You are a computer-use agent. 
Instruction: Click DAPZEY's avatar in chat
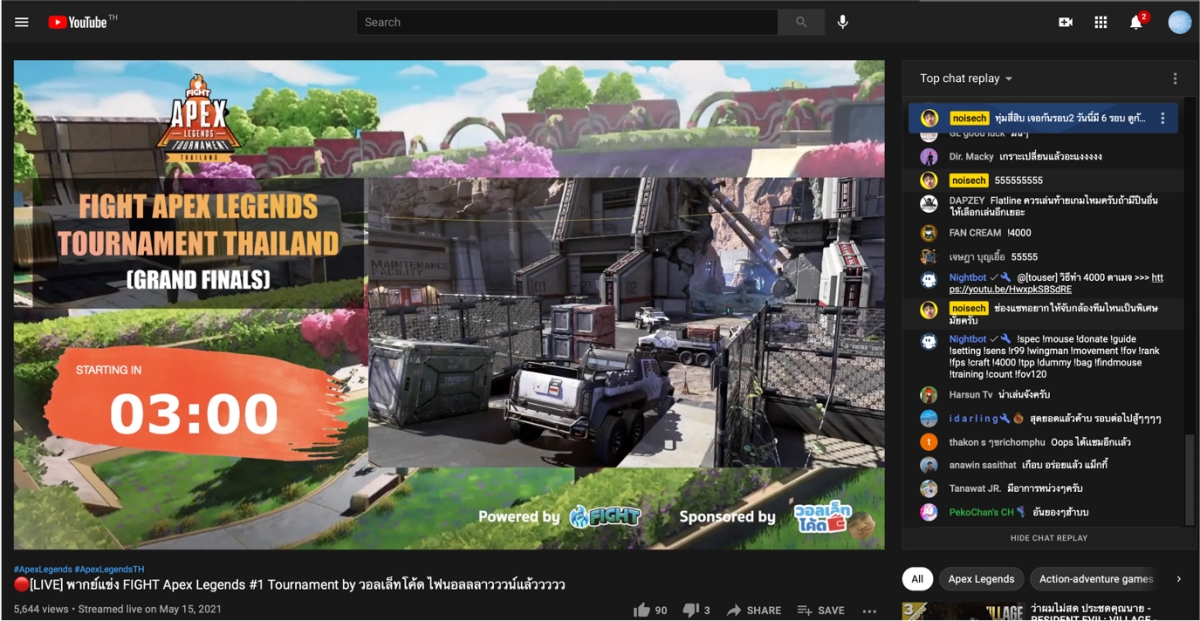coord(929,203)
